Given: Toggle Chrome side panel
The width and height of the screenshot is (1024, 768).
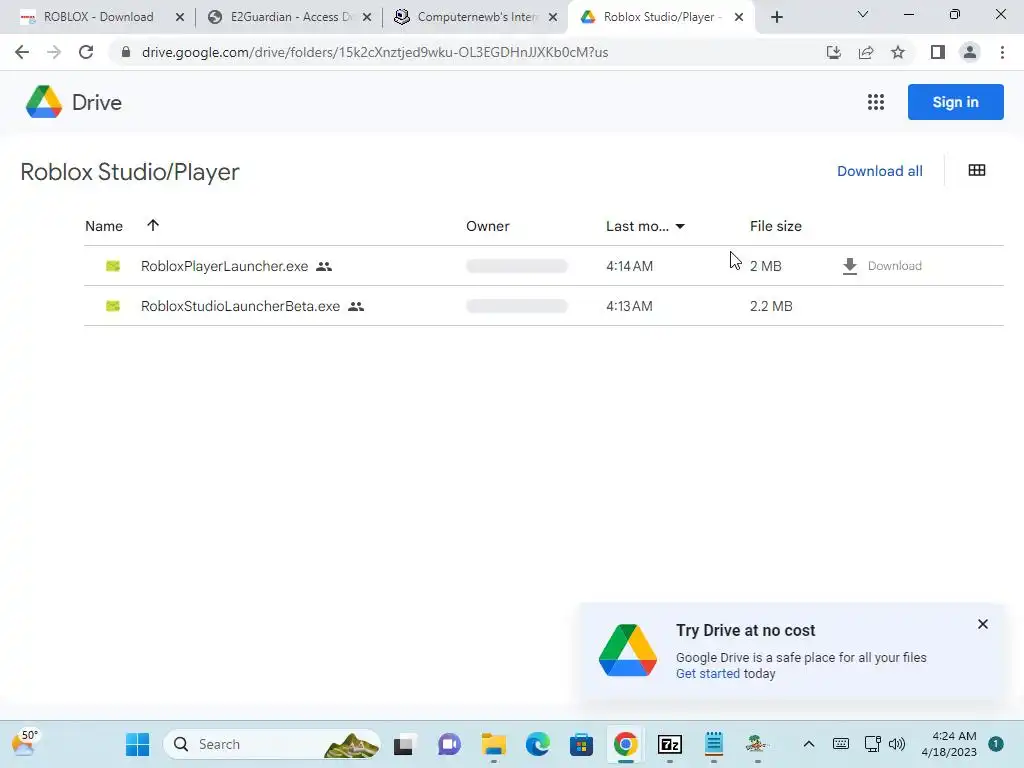Looking at the screenshot, I should tap(938, 52).
